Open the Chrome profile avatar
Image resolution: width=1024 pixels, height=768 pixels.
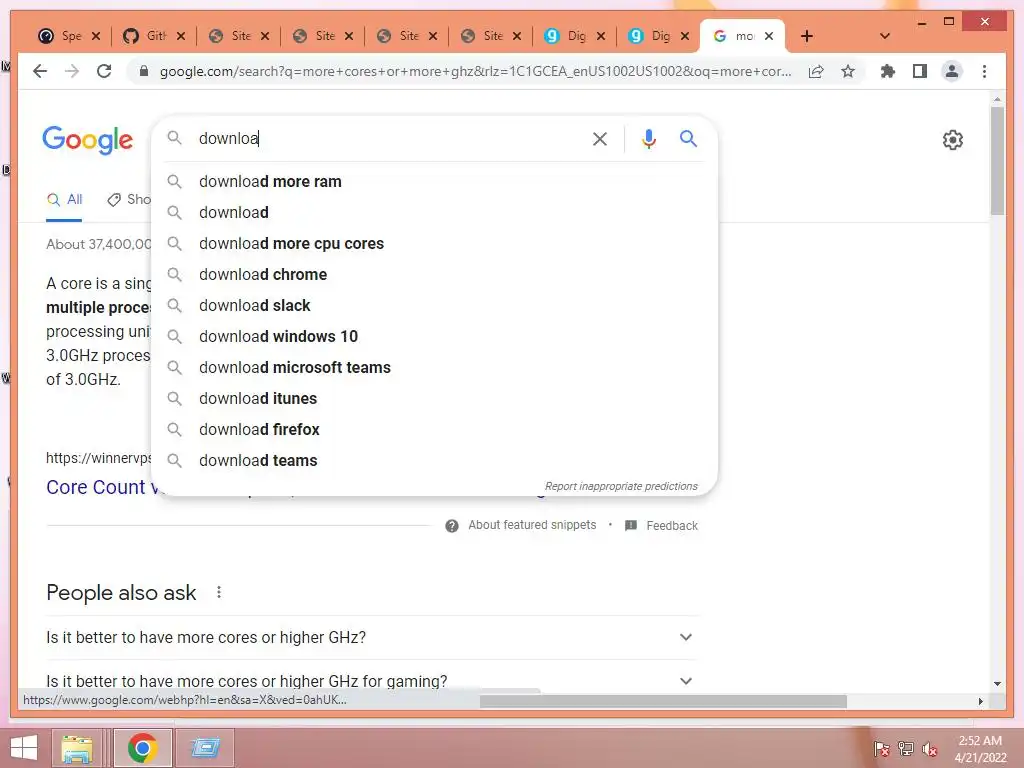[952, 71]
